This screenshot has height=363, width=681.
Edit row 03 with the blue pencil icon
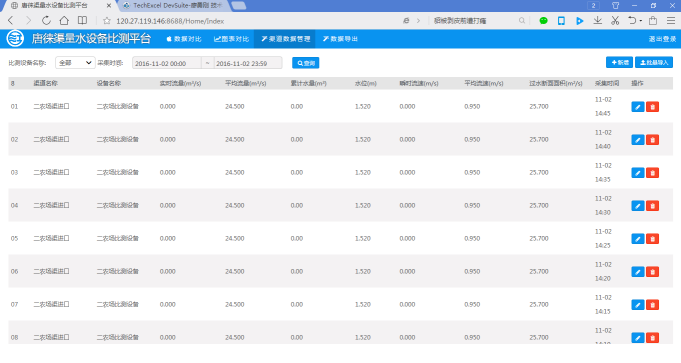click(638, 173)
